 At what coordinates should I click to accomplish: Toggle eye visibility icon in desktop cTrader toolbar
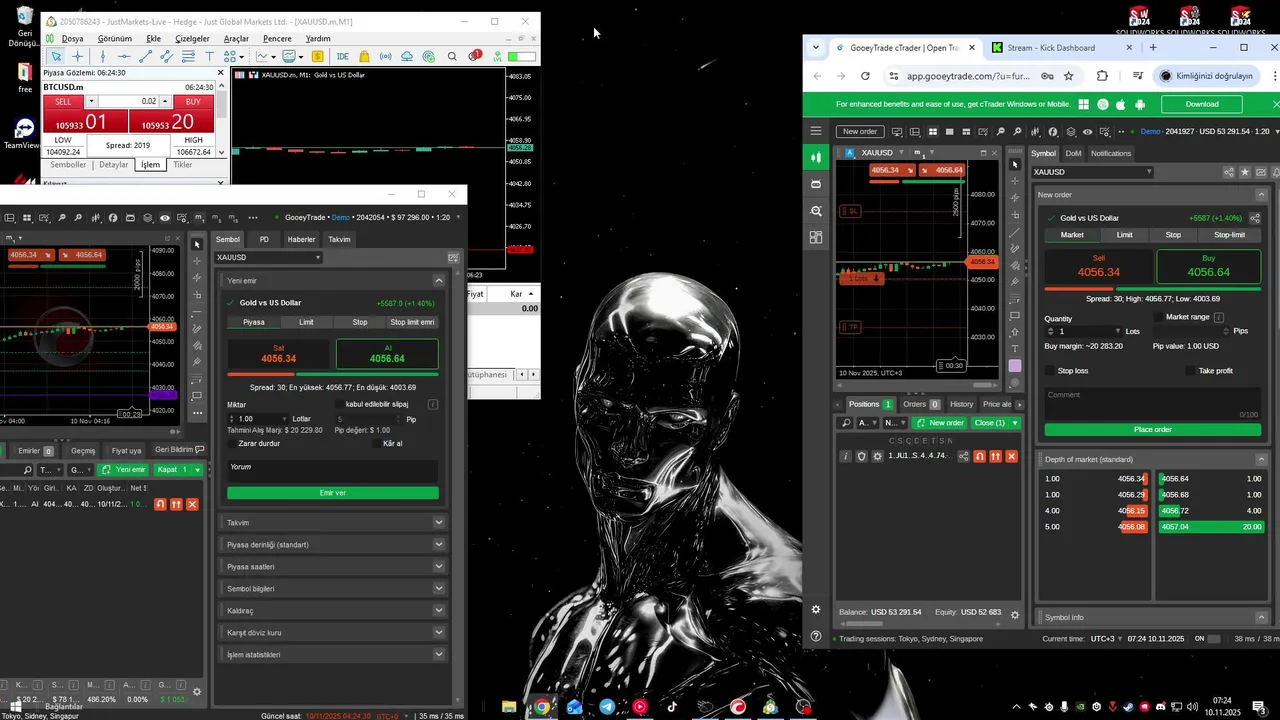coord(165,217)
